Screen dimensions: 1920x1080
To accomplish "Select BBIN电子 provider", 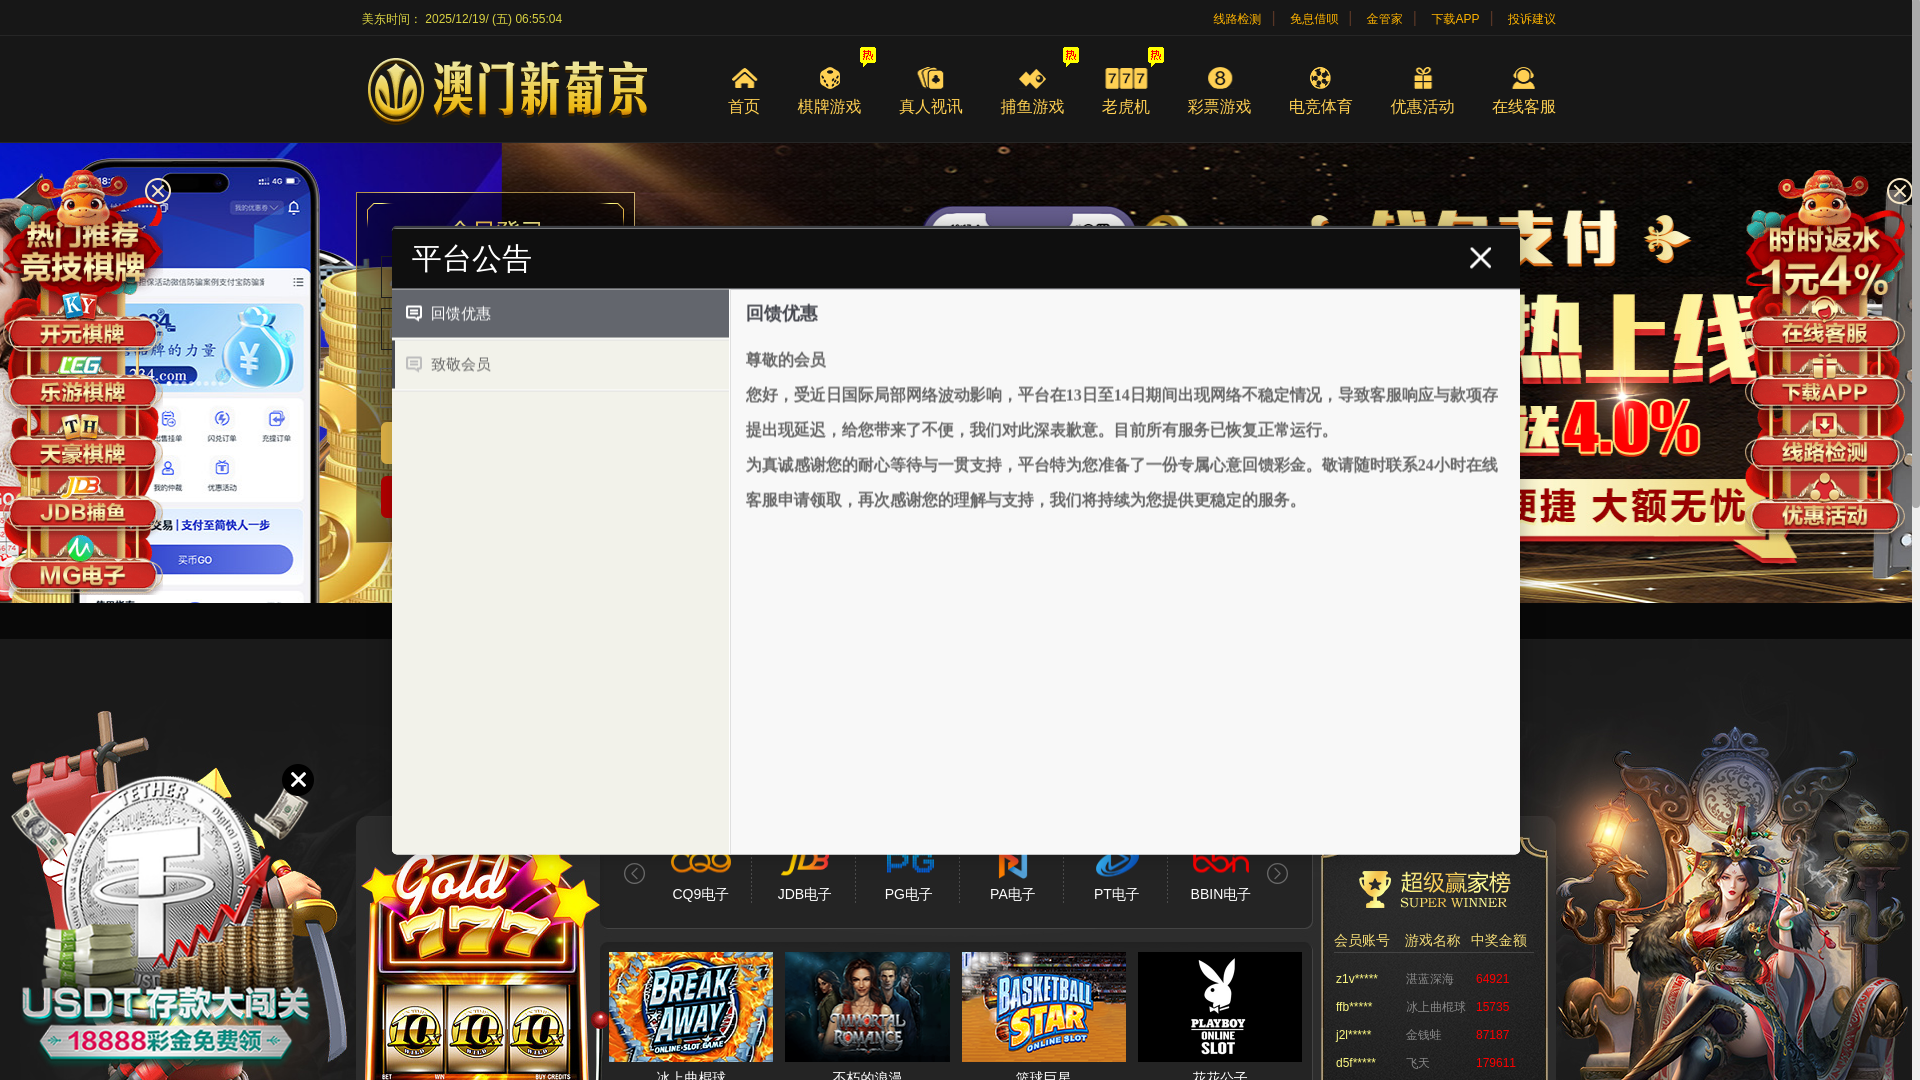I will pyautogui.click(x=1220, y=878).
